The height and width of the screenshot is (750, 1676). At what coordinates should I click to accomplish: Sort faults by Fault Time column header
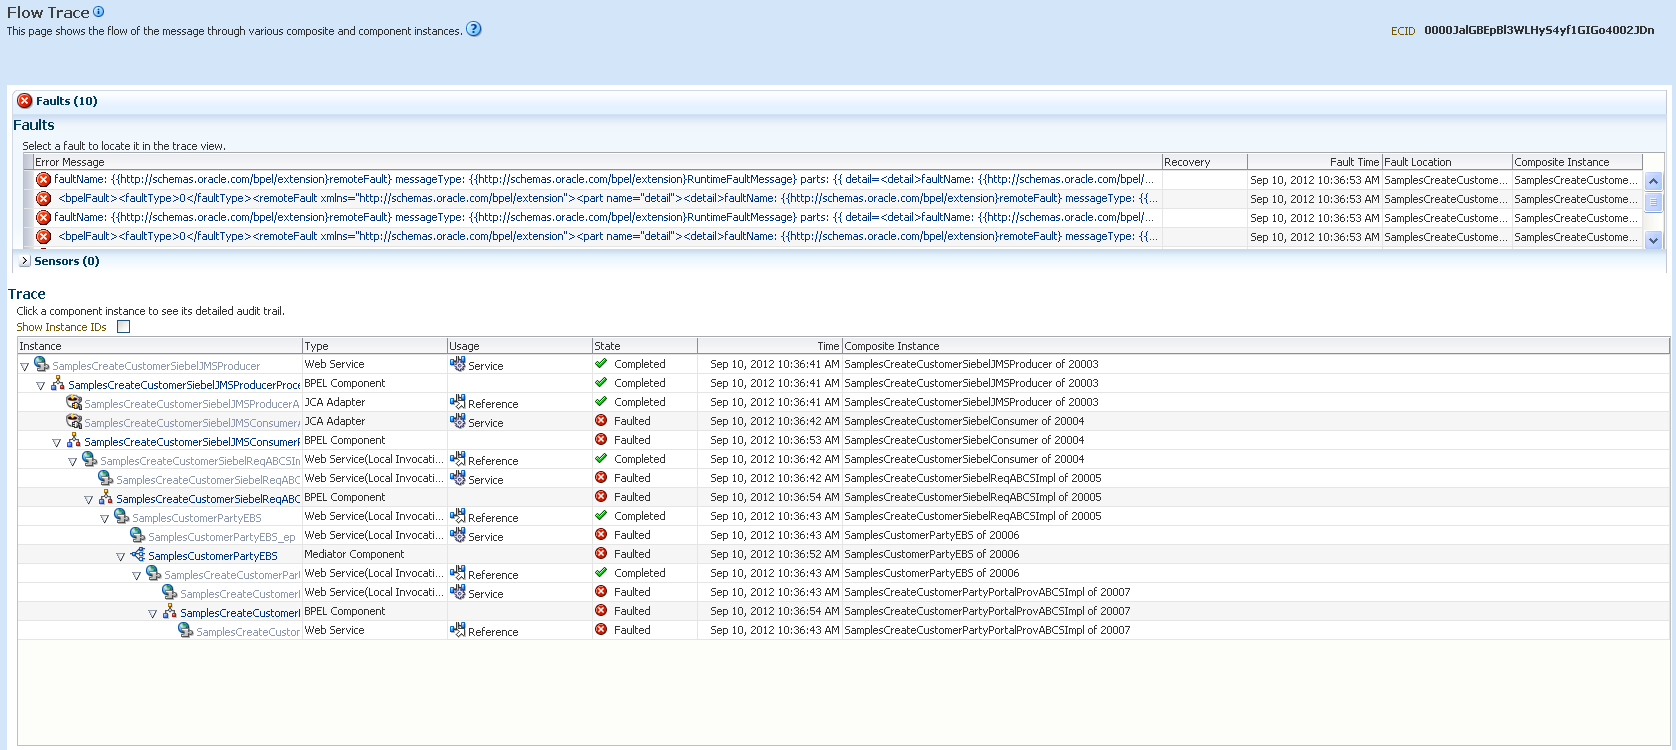click(x=1314, y=162)
